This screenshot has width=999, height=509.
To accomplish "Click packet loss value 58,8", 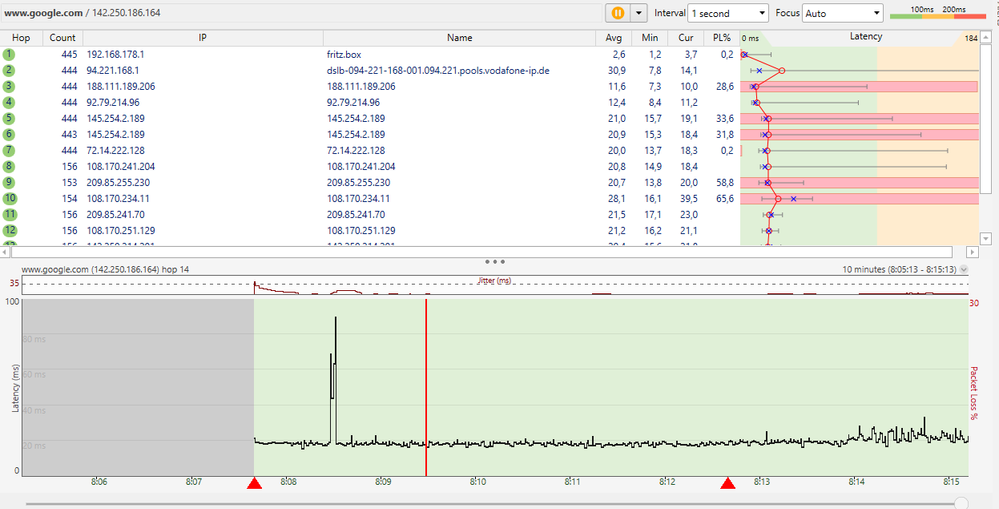I will 725,182.
